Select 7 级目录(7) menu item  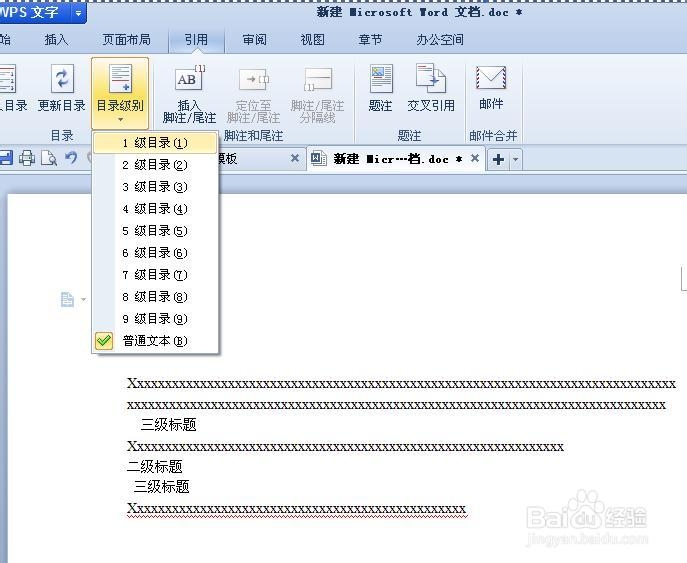tap(155, 275)
